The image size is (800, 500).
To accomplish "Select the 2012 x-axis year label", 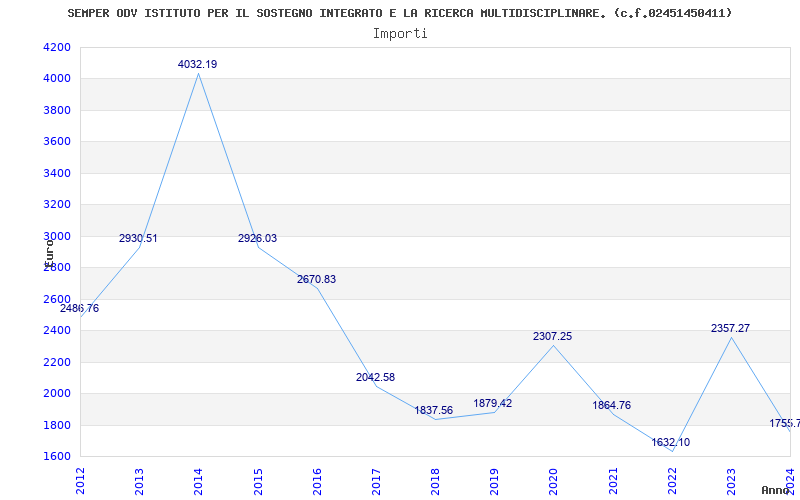I will [80, 481].
